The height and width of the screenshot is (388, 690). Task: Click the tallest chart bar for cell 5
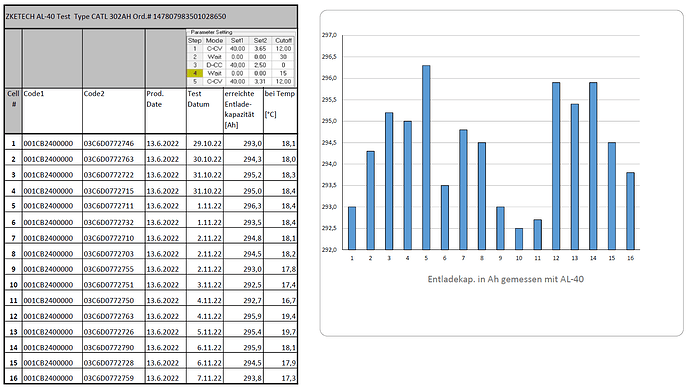(x=426, y=157)
